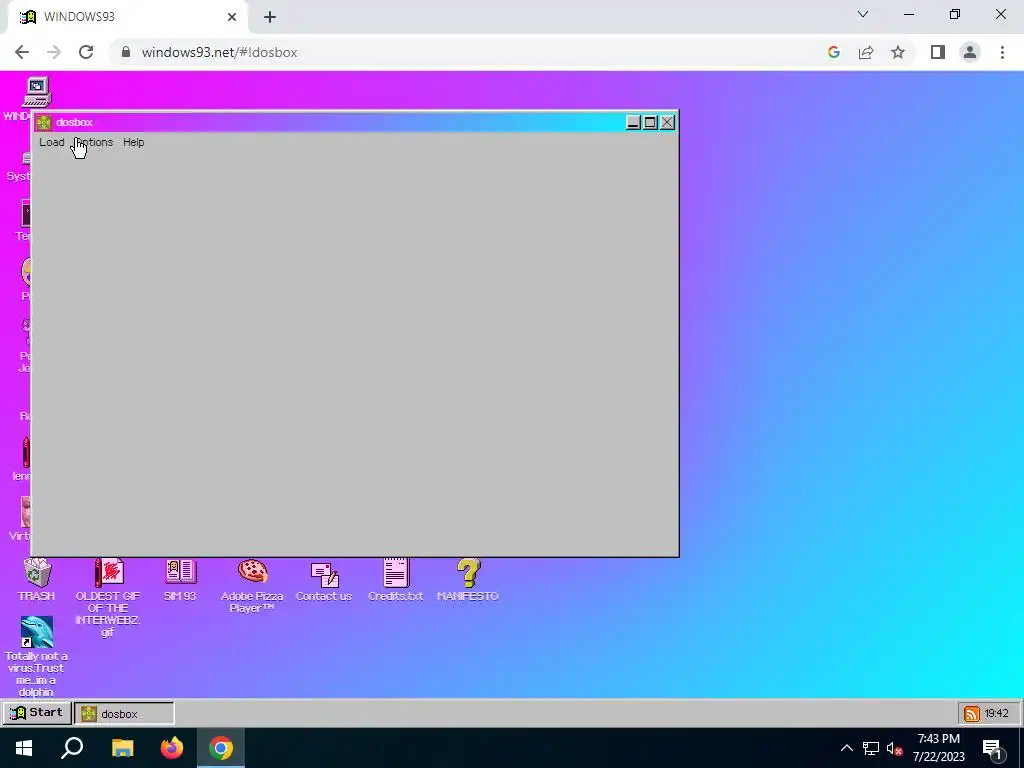Show hidden system tray icons
1024x768 pixels.
point(846,748)
